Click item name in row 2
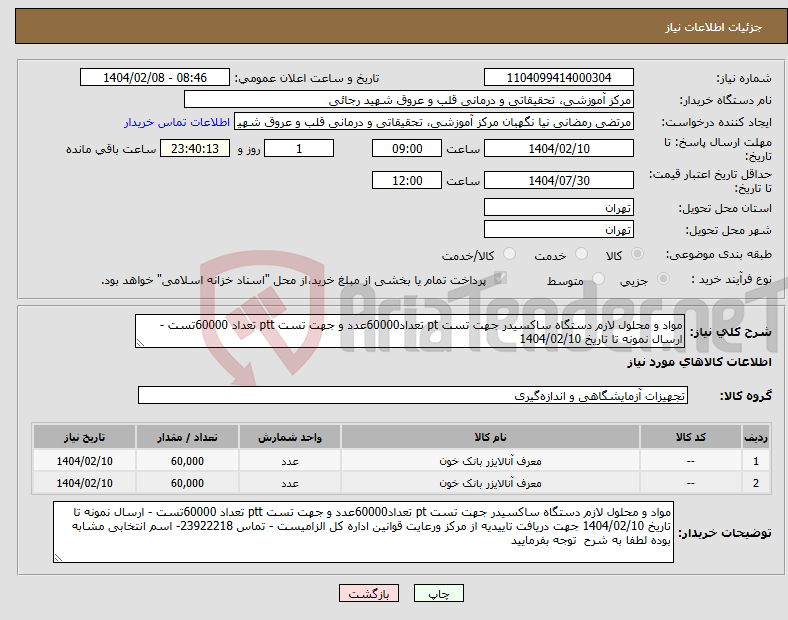This screenshot has width=788, height=620. tap(490, 483)
